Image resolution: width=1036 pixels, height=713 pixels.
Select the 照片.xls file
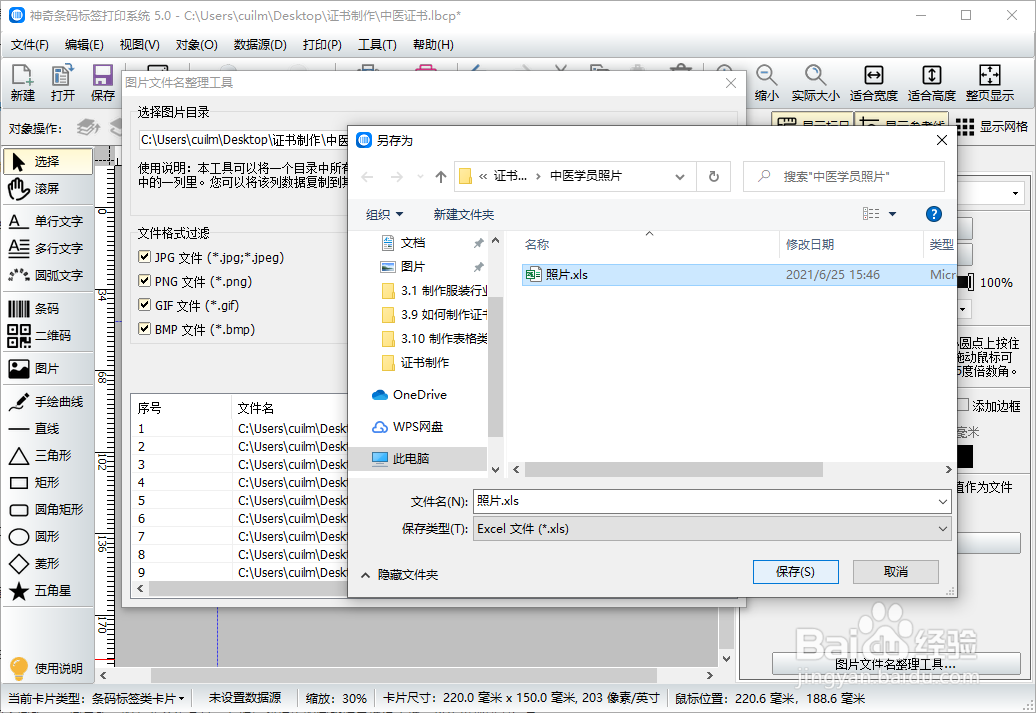tap(738, 275)
